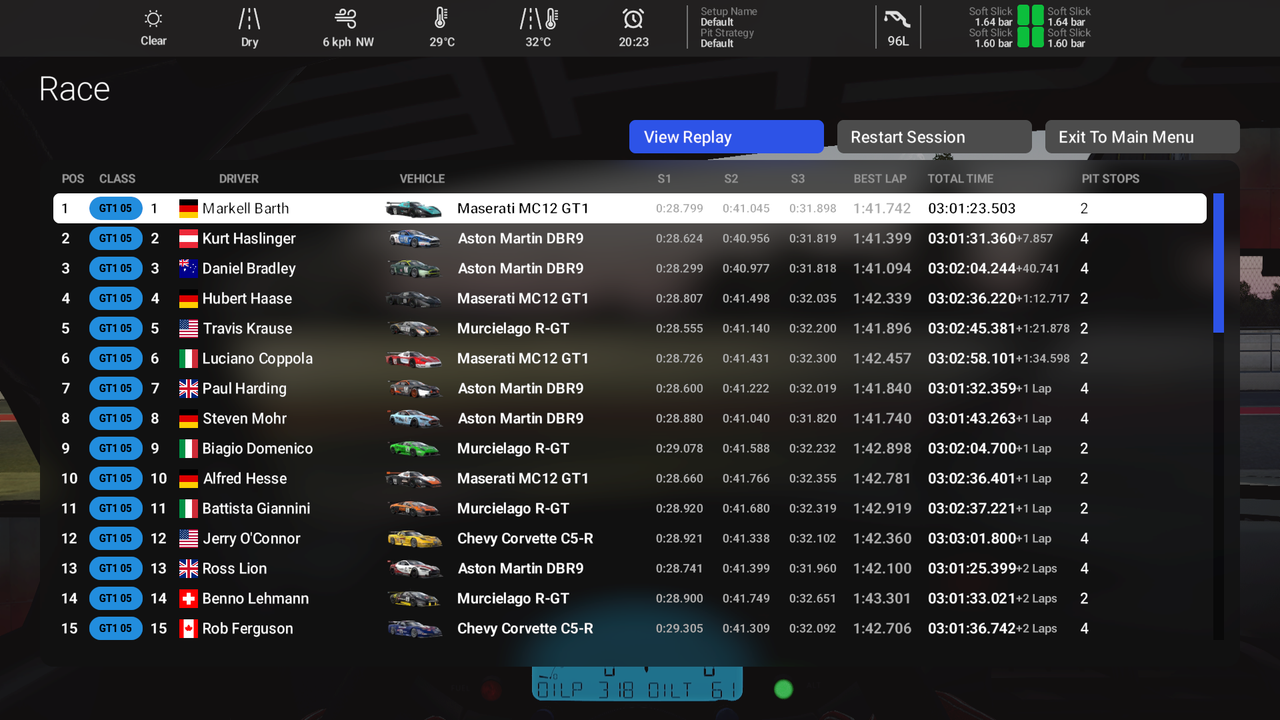The image size is (1280, 720).
Task: Click the green tyre status indicators
Action: coord(1030,27)
